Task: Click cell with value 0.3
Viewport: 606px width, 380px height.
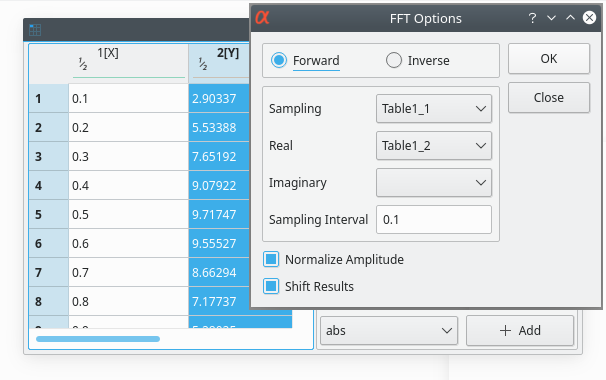Action: (128, 157)
